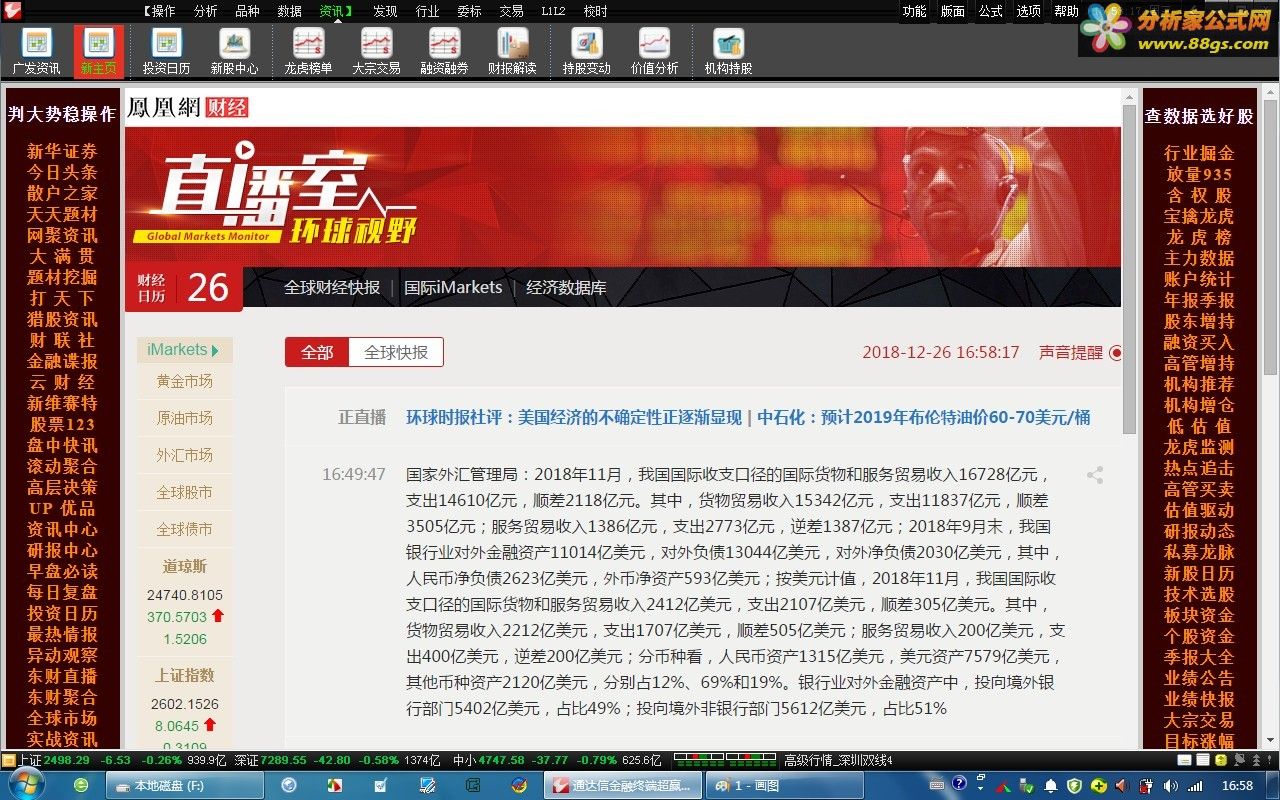The height and width of the screenshot is (800, 1280).
Task: Click the 深证 index in status bar
Action: click(337, 760)
